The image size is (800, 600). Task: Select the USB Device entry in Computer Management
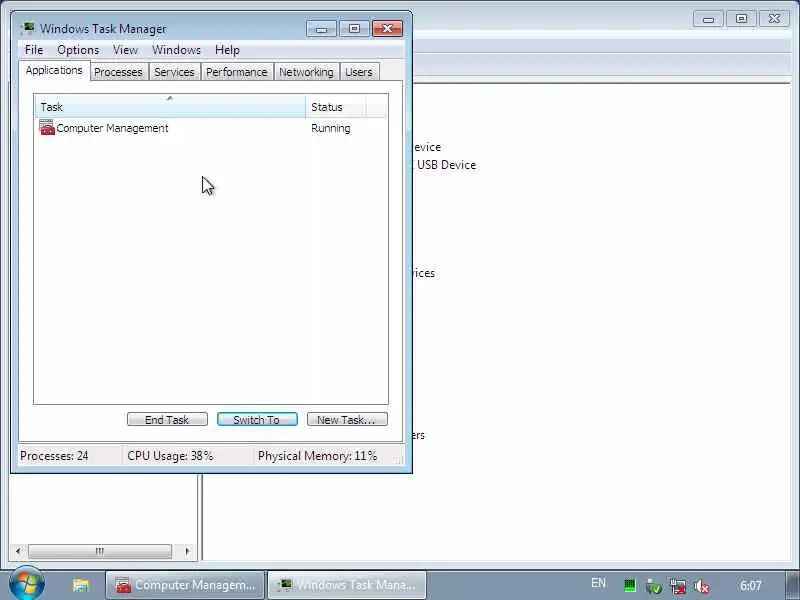tap(446, 165)
